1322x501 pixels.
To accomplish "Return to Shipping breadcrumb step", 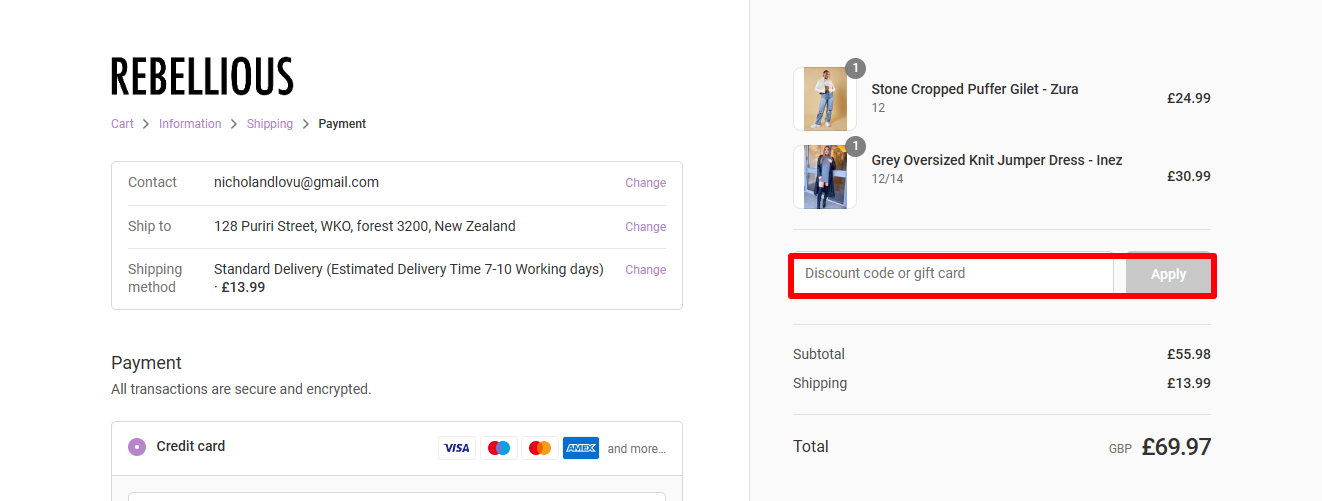I will 270,124.
